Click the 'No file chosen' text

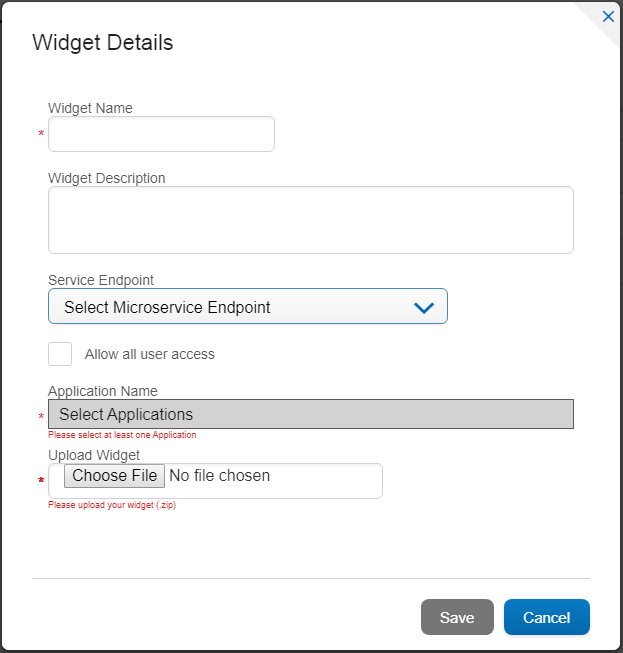click(x=219, y=476)
